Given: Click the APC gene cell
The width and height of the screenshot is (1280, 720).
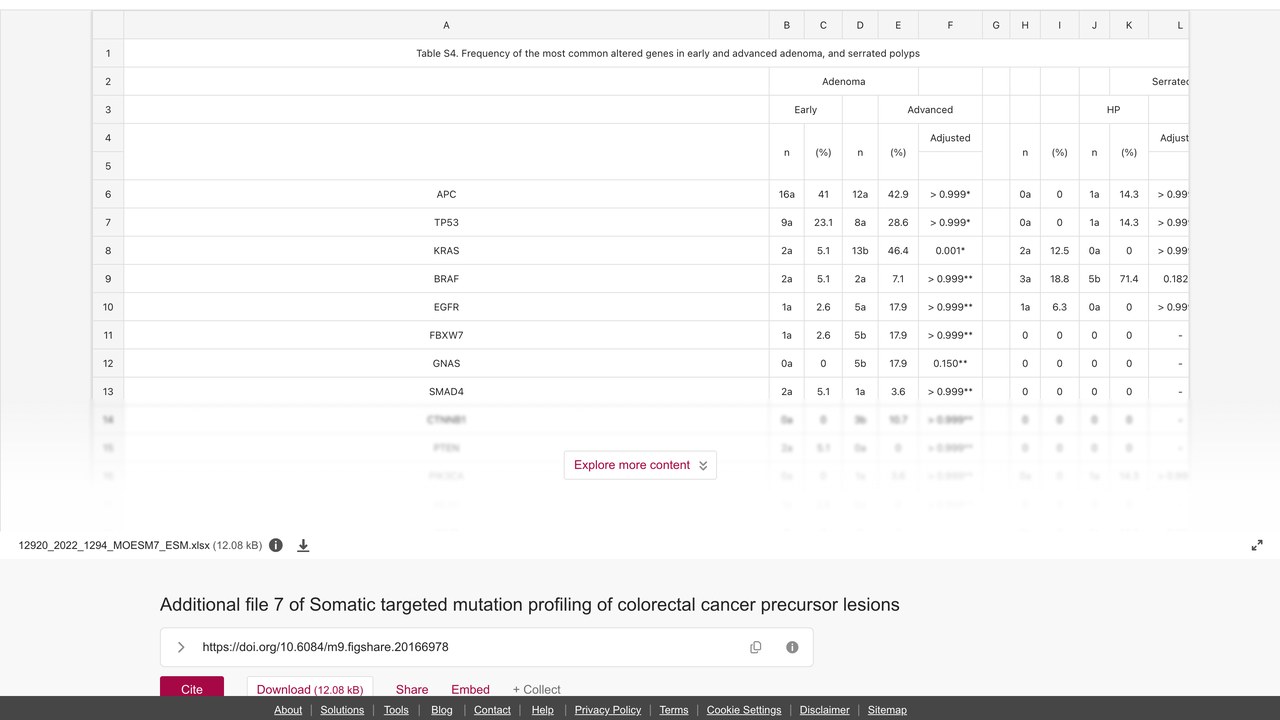Looking at the screenshot, I should [446, 194].
